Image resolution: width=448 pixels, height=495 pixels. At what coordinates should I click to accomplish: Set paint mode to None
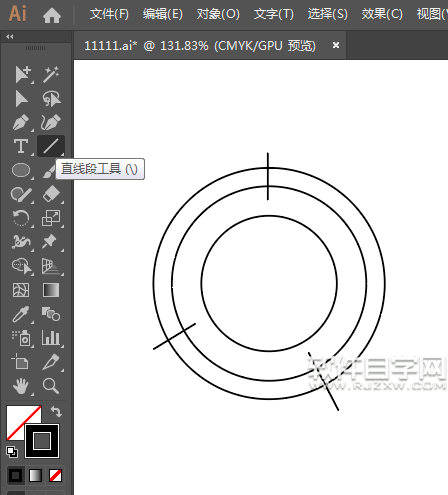[x=55, y=475]
